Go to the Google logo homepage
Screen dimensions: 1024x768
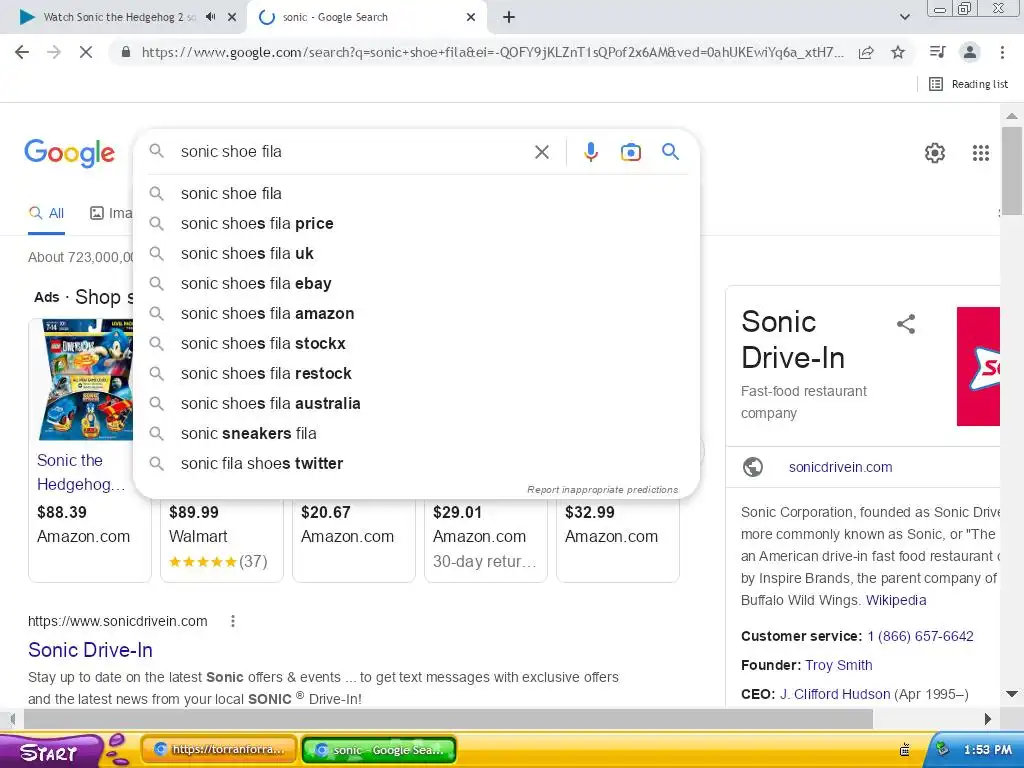70,153
